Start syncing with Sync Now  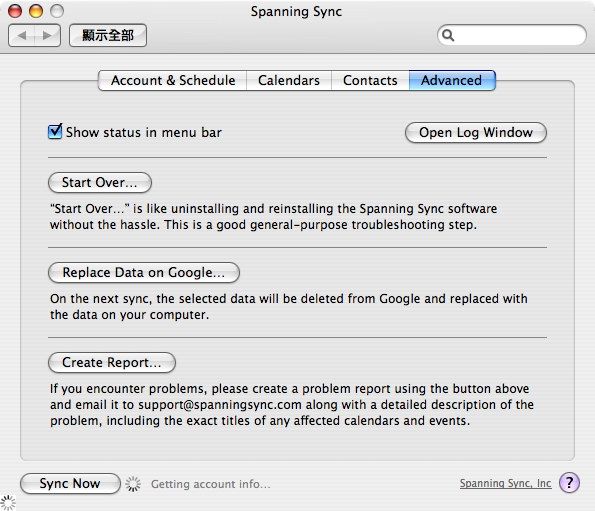coord(70,483)
